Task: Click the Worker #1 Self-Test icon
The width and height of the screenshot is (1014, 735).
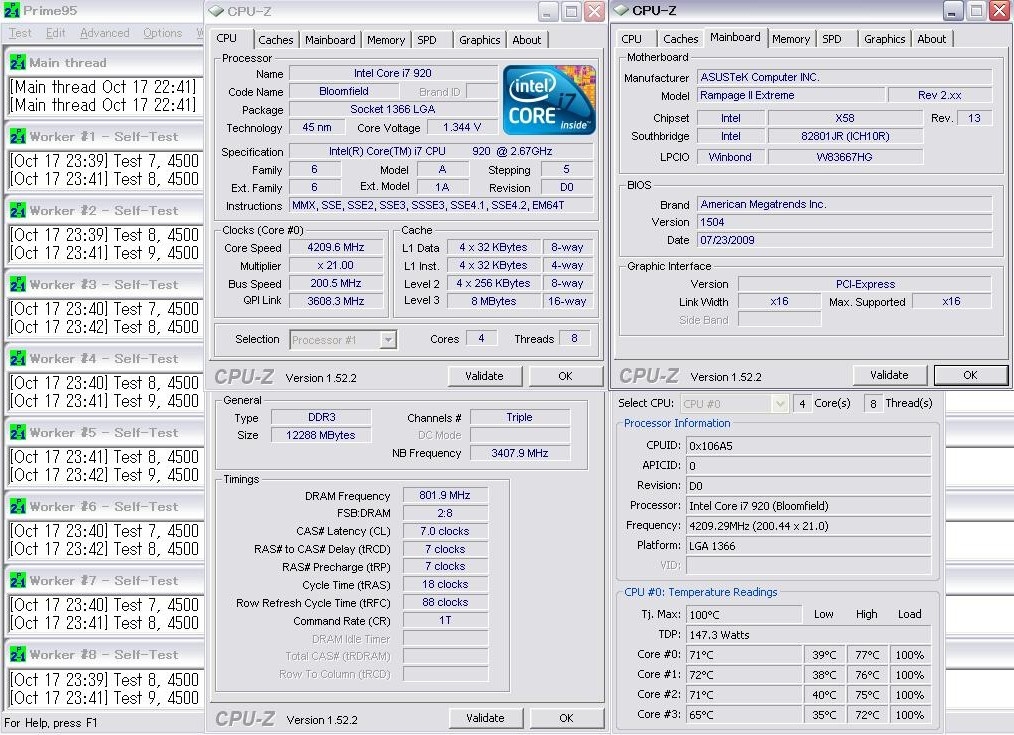Action: tap(17, 136)
